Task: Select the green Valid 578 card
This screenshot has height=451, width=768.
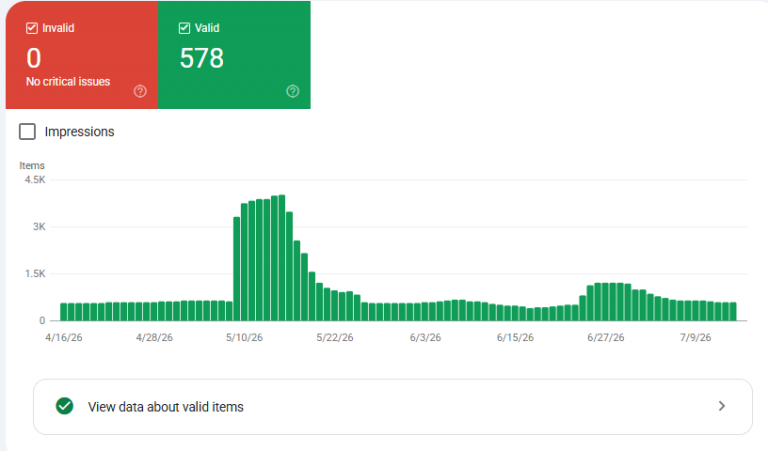Action: [234, 55]
